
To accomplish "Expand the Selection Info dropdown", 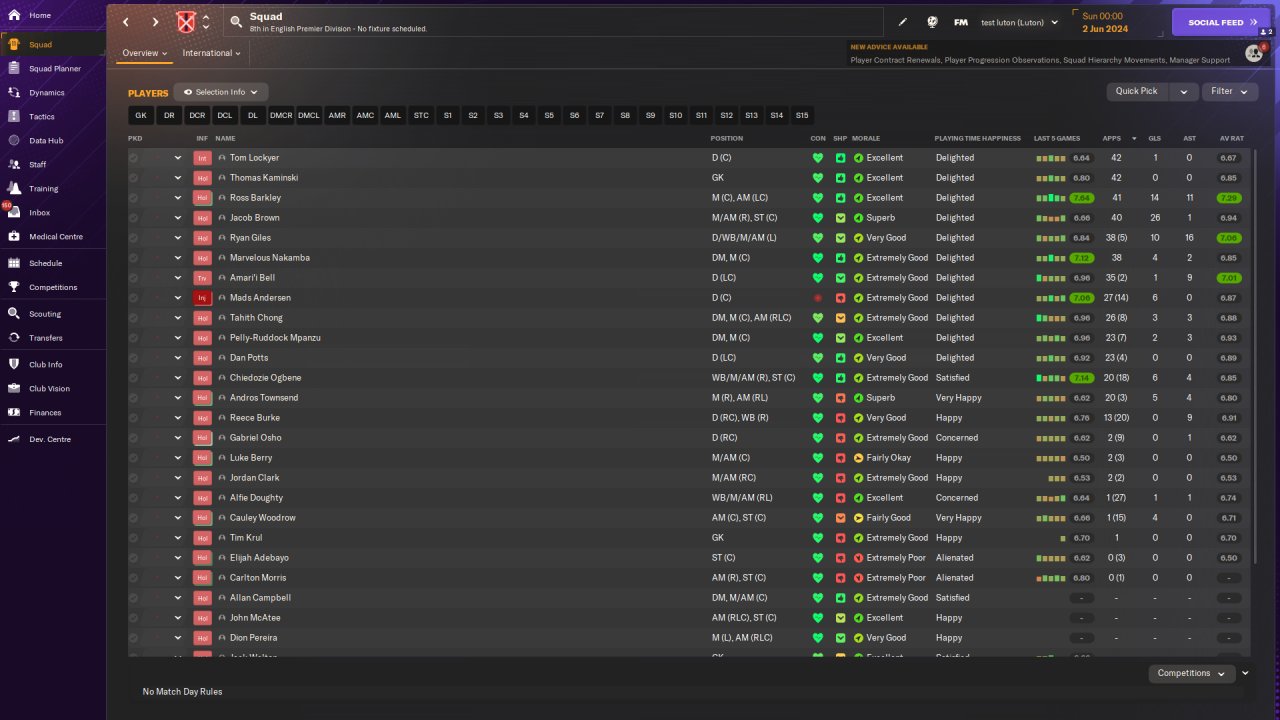I will [x=221, y=92].
